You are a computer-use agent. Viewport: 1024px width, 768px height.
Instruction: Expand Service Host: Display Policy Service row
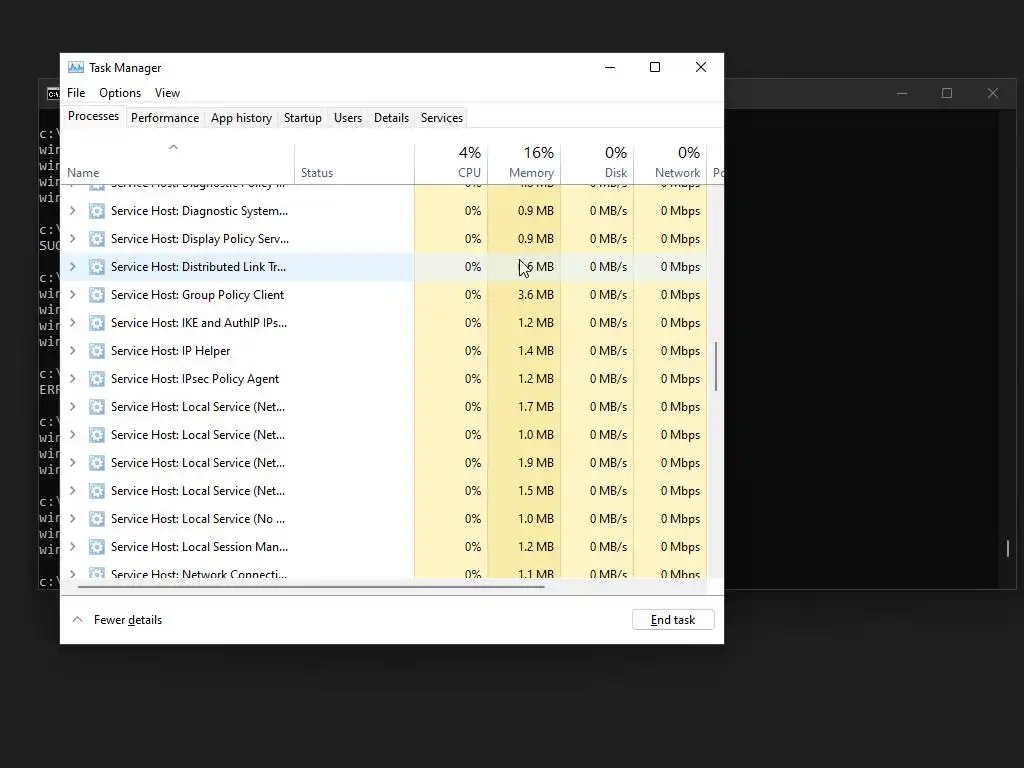tap(72, 239)
